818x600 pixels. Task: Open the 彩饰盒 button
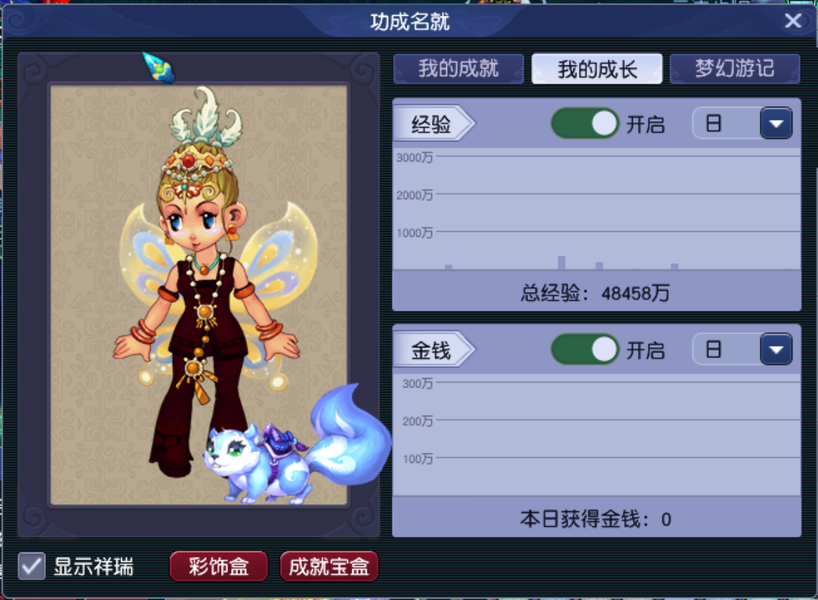tap(219, 566)
